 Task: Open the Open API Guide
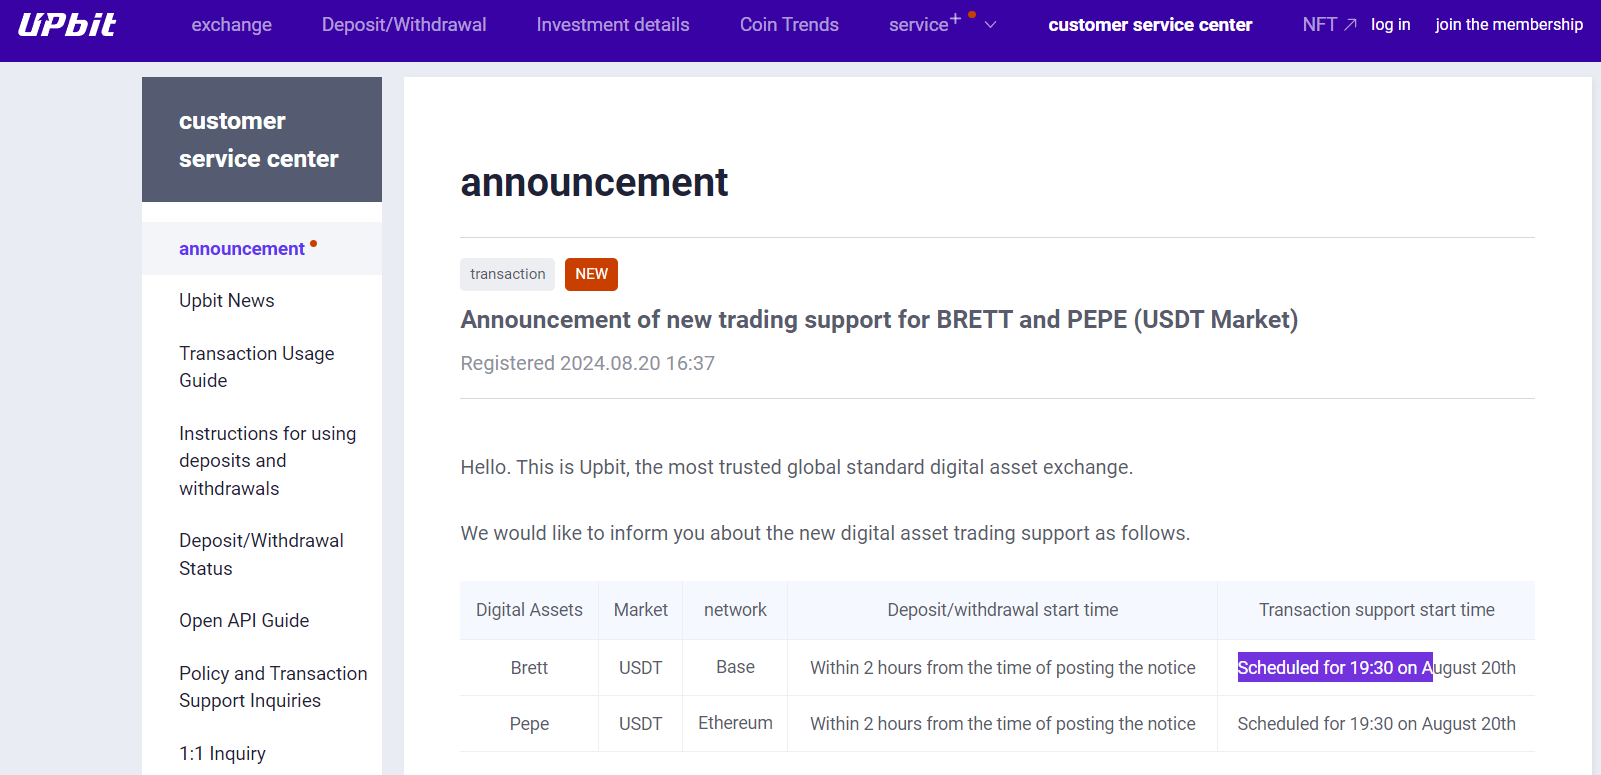244,621
